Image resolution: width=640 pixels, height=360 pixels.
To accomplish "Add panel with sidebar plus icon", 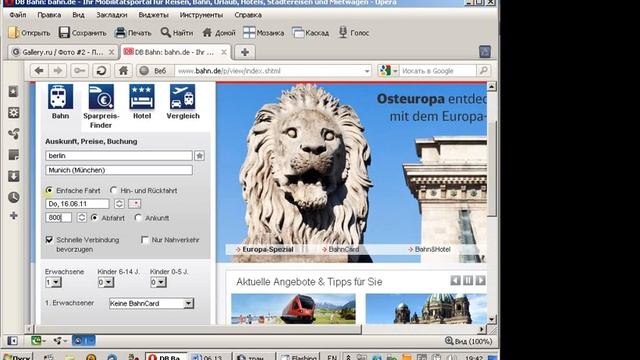I will 13,216.
